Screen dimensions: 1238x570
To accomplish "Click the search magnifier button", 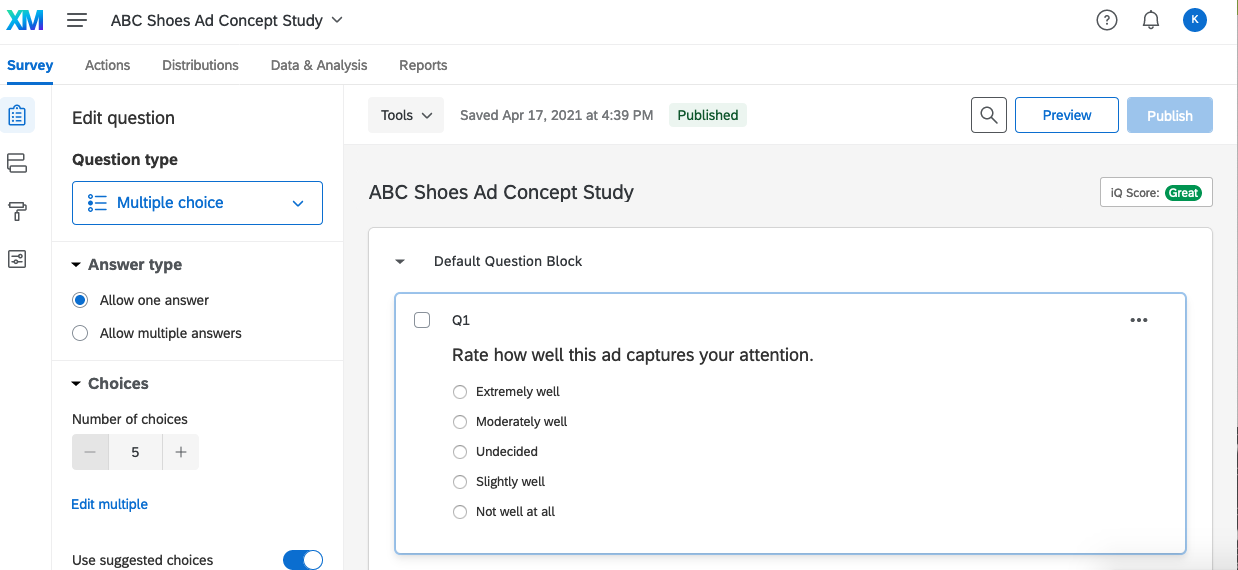I will coord(988,115).
